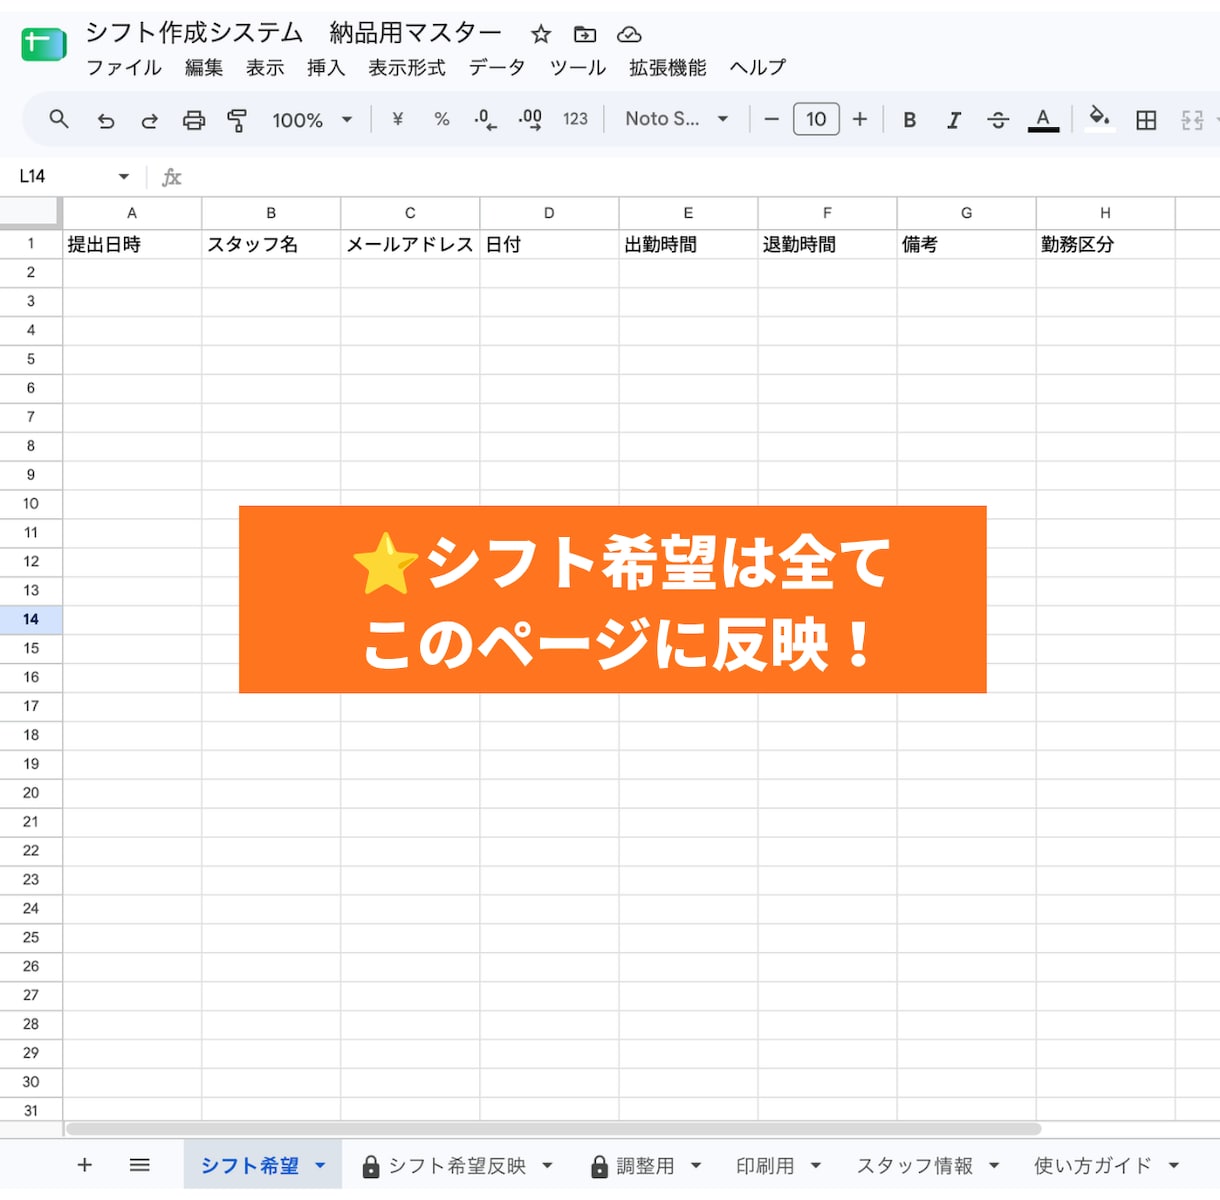Select the メールアドレス header cell

tap(410, 244)
